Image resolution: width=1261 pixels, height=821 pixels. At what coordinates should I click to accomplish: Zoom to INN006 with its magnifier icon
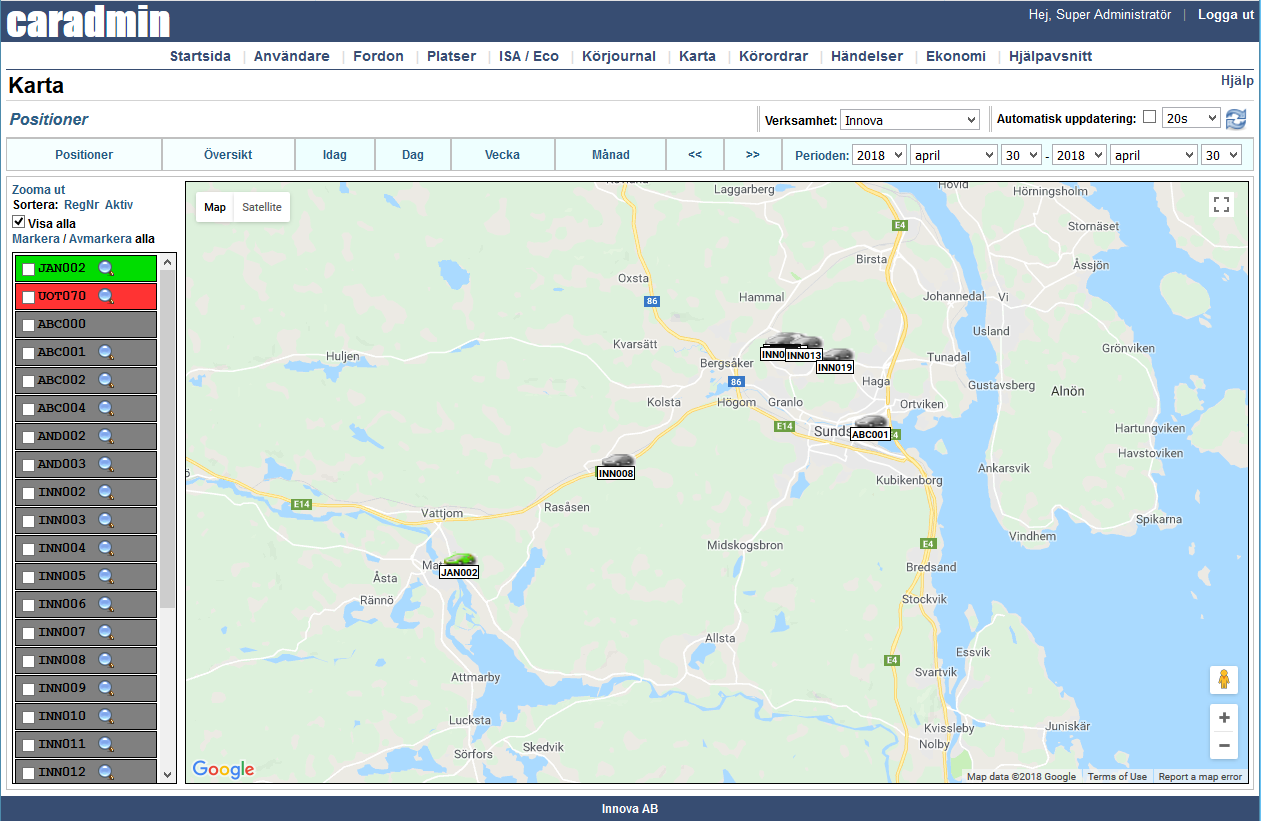point(106,604)
